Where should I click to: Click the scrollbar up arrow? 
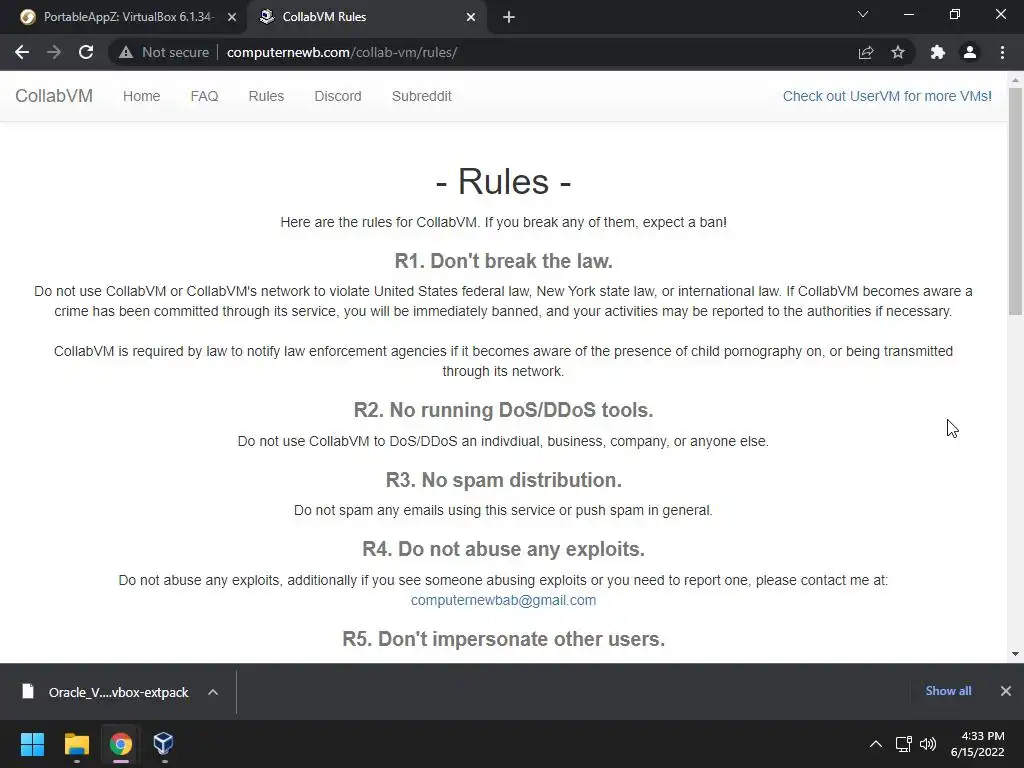(x=1015, y=80)
